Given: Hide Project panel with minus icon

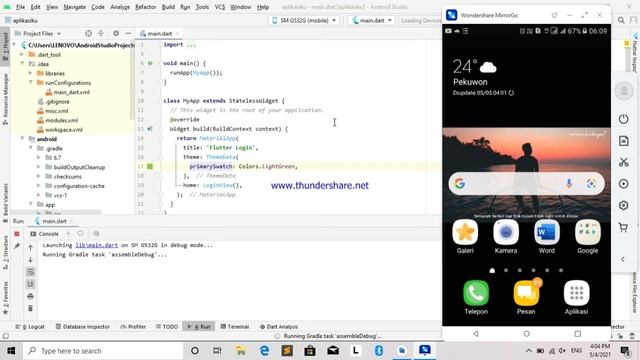Looking at the screenshot, I should 128,33.
